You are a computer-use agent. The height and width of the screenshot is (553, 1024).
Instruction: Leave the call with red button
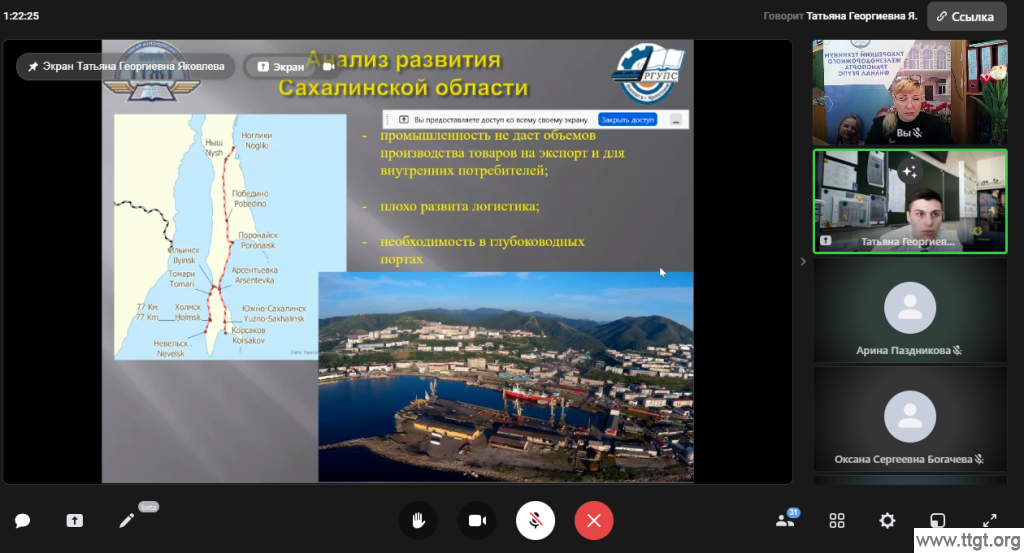tap(594, 520)
